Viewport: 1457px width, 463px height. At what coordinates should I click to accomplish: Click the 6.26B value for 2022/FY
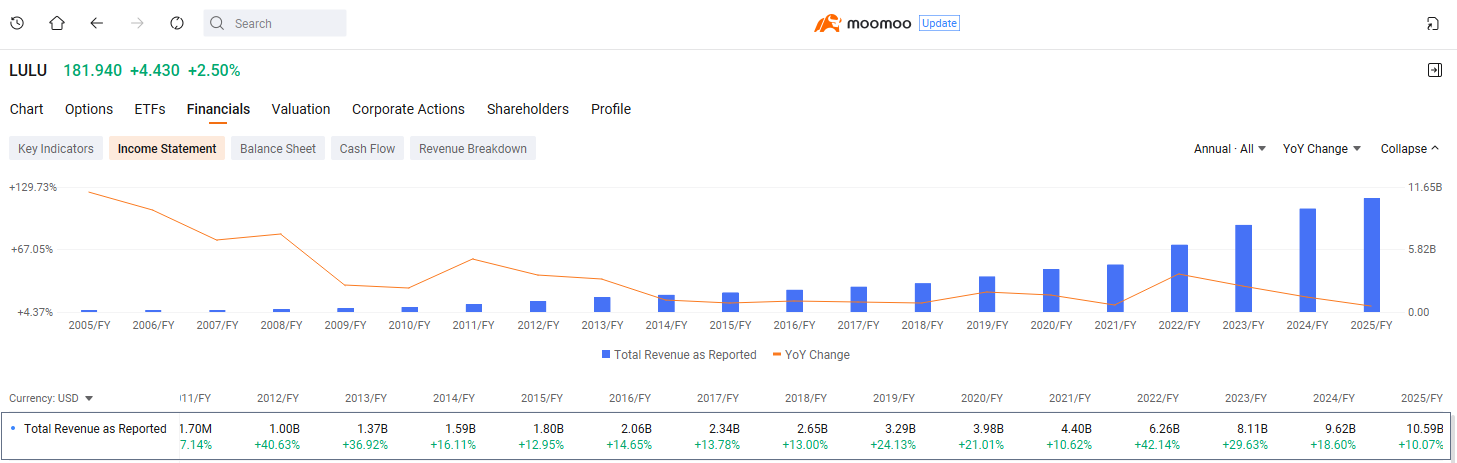pyautogui.click(x=1162, y=429)
